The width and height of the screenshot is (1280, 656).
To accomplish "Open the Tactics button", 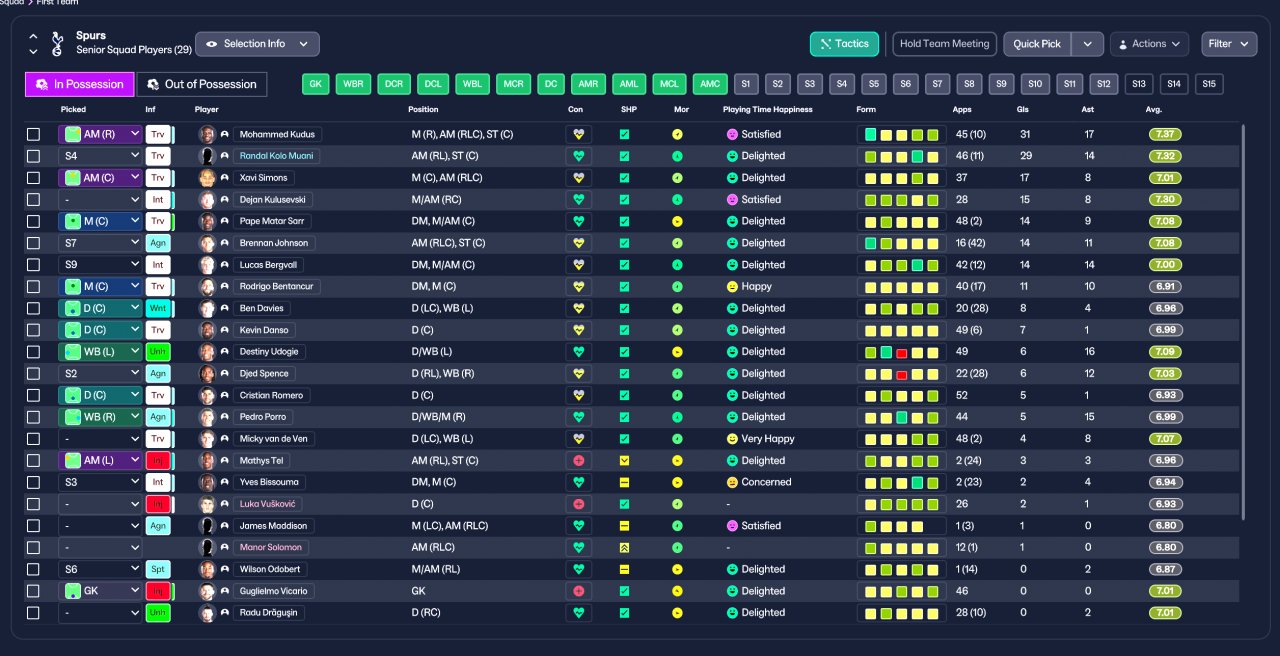I will pyautogui.click(x=844, y=44).
